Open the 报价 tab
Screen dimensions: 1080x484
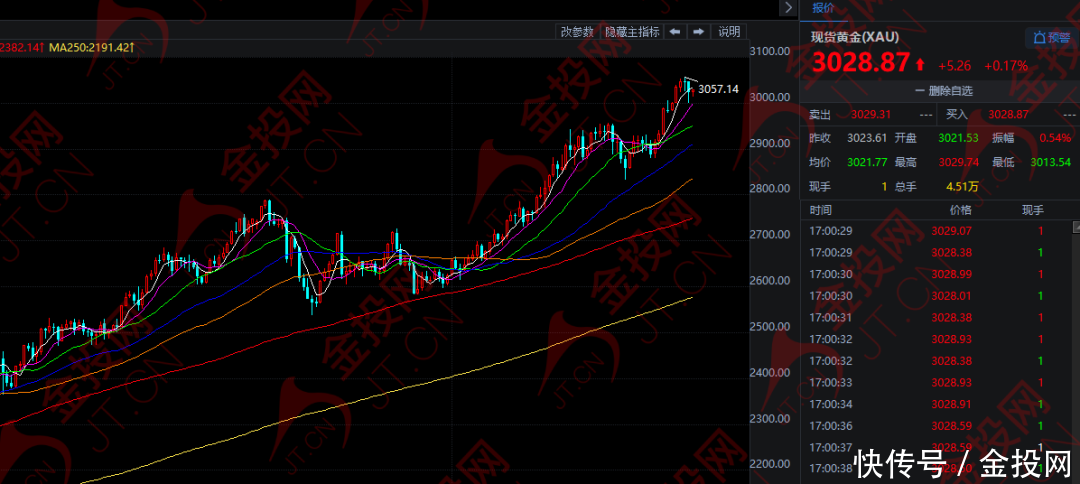pos(823,8)
